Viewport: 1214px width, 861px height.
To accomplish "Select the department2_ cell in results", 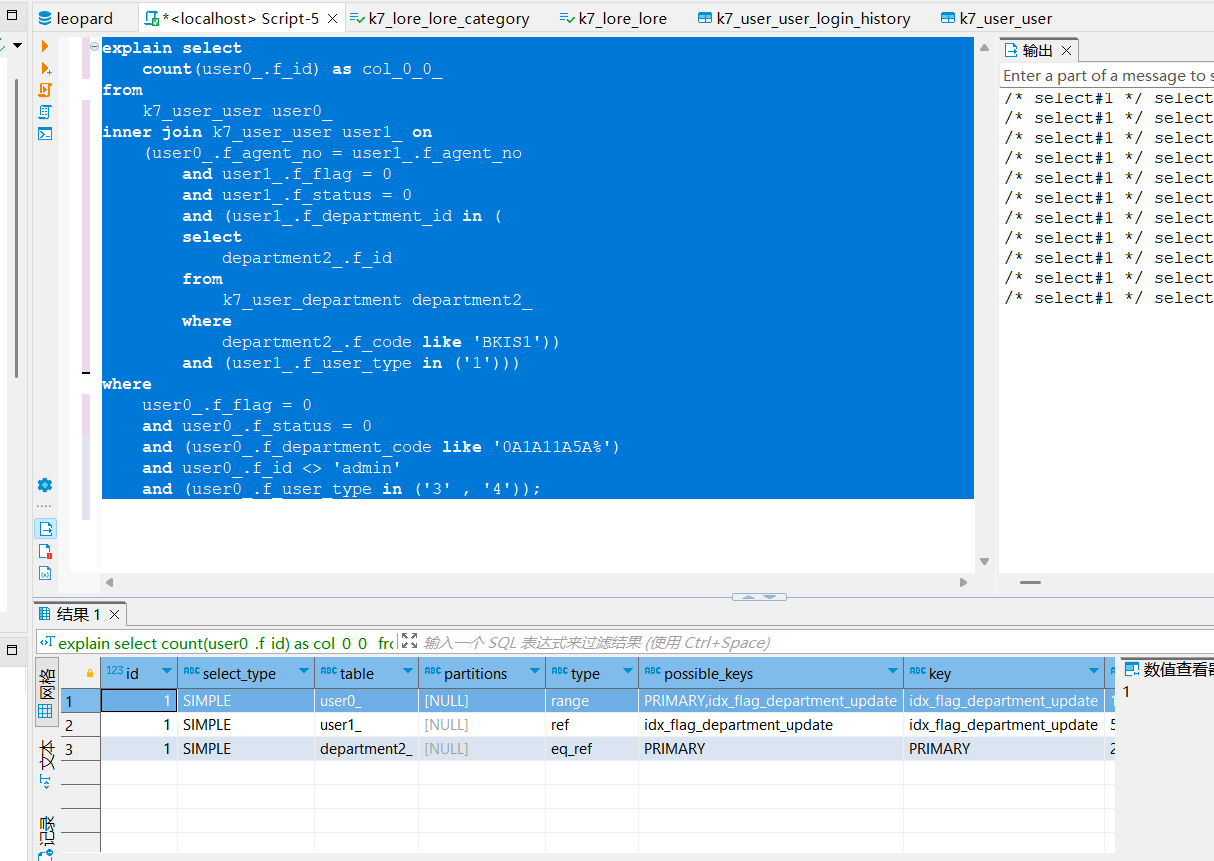I will pos(366,749).
